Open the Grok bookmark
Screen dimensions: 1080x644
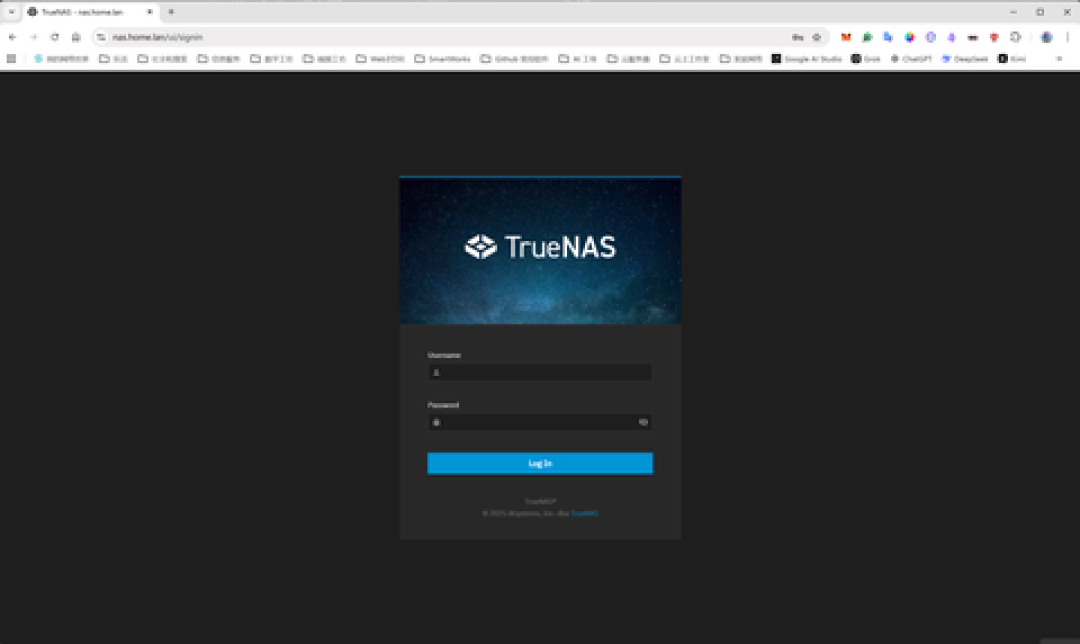[x=866, y=59]
